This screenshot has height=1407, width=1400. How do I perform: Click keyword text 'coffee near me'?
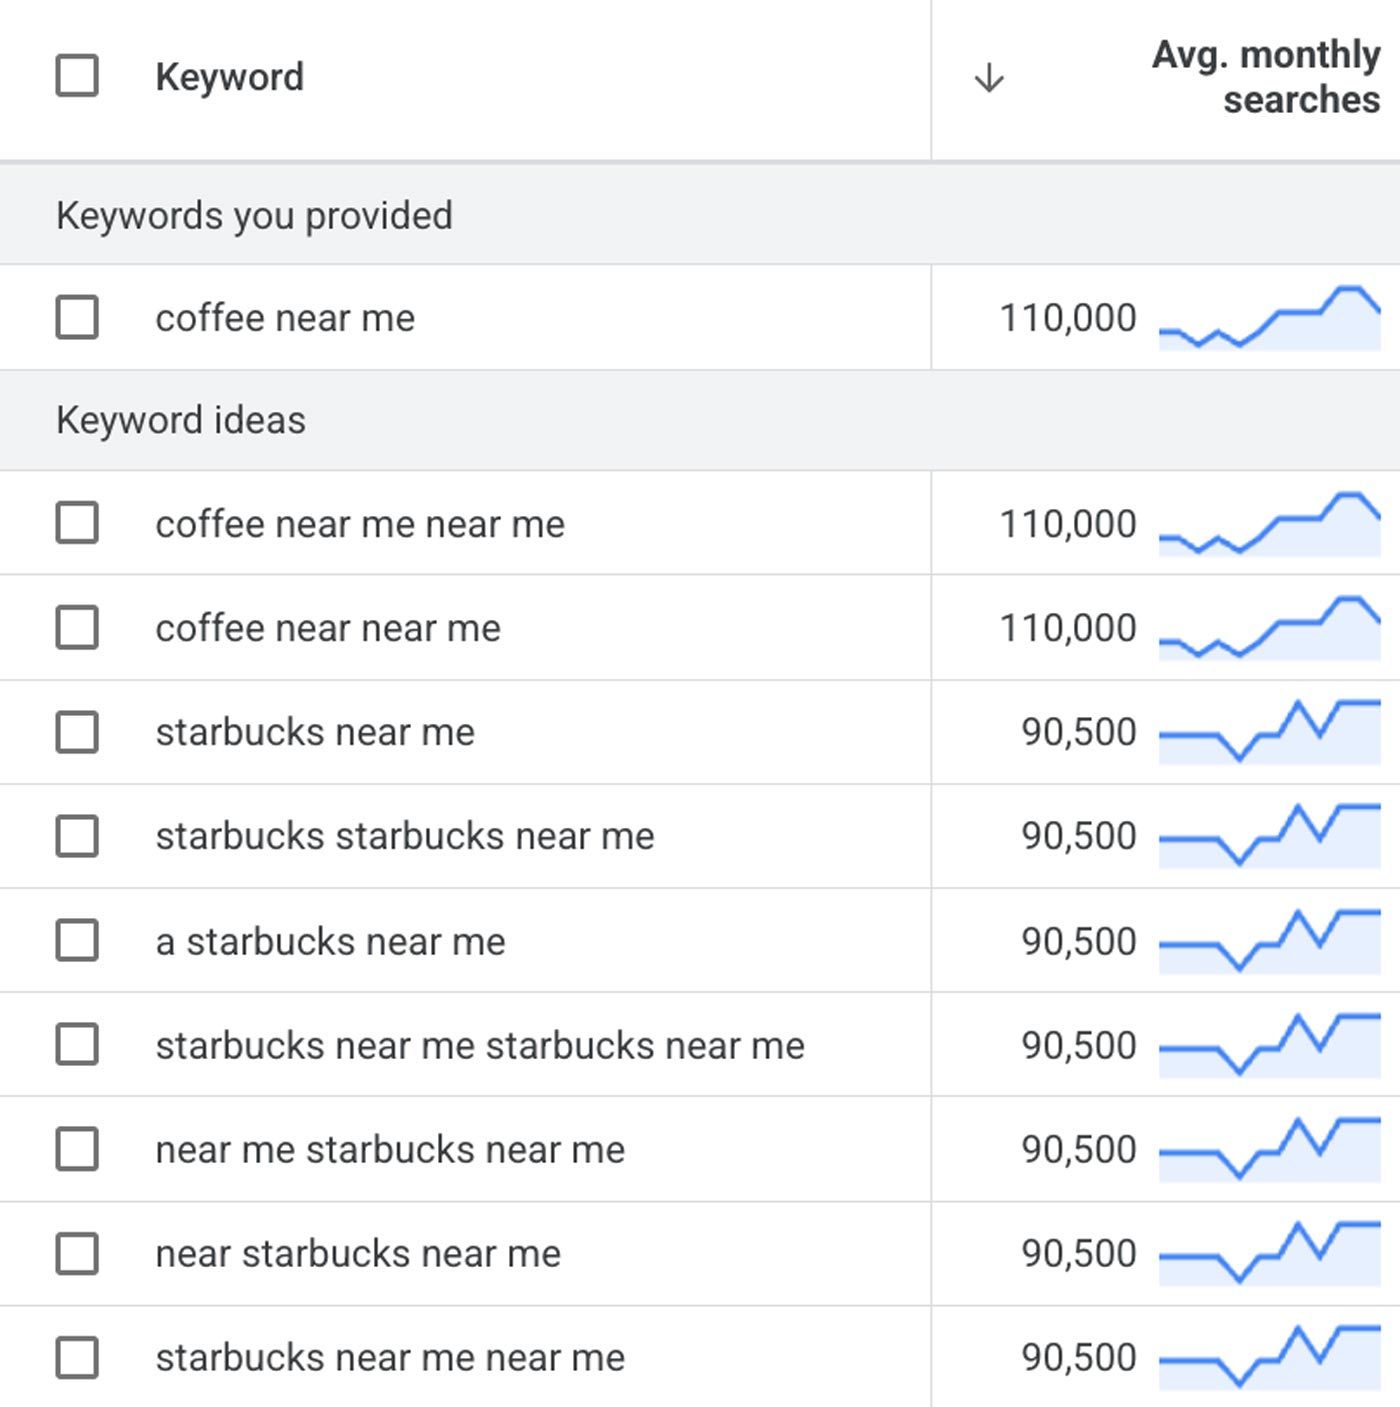pyautogui.click(x=285, y=318)
